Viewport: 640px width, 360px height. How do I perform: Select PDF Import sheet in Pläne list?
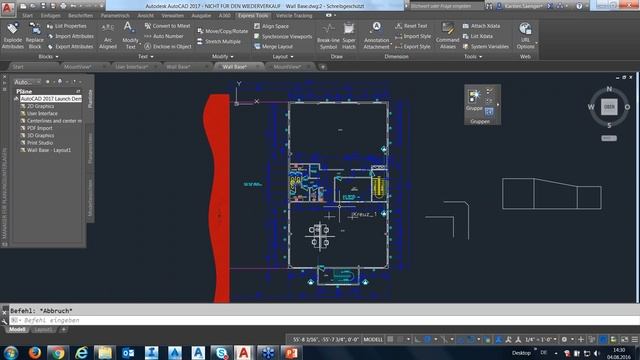coord(39,128)
